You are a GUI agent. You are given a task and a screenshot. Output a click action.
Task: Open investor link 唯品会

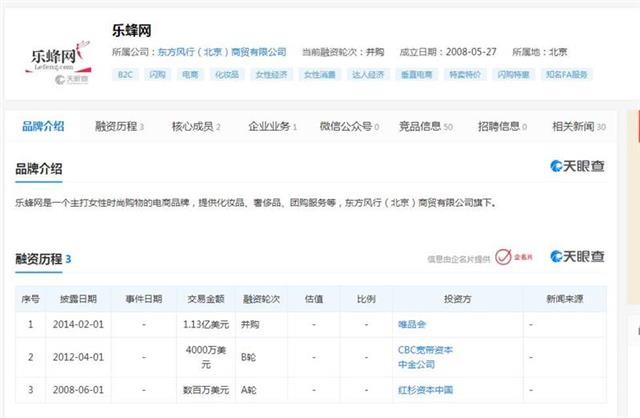point(411,324)
